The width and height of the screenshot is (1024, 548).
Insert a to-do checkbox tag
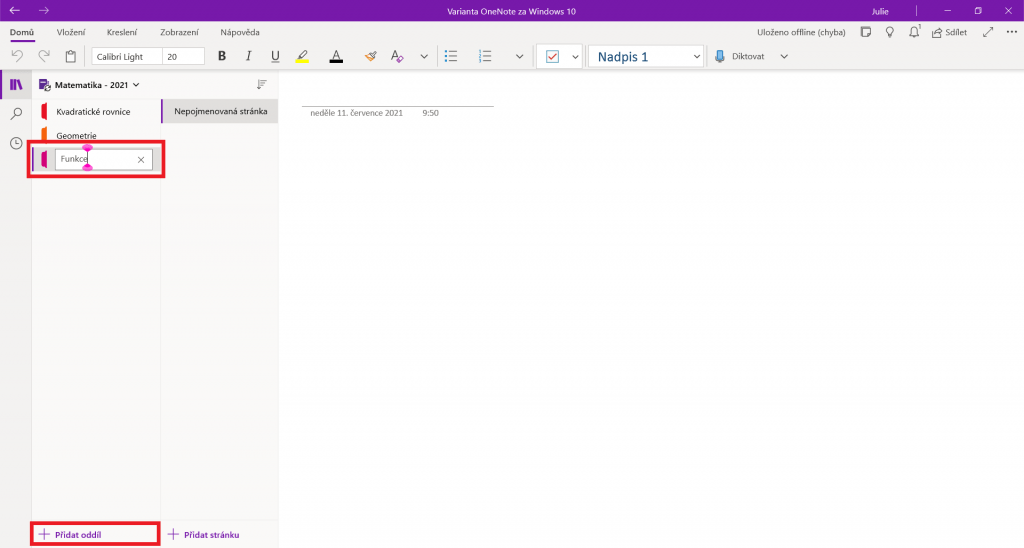(x=552, y=57)
